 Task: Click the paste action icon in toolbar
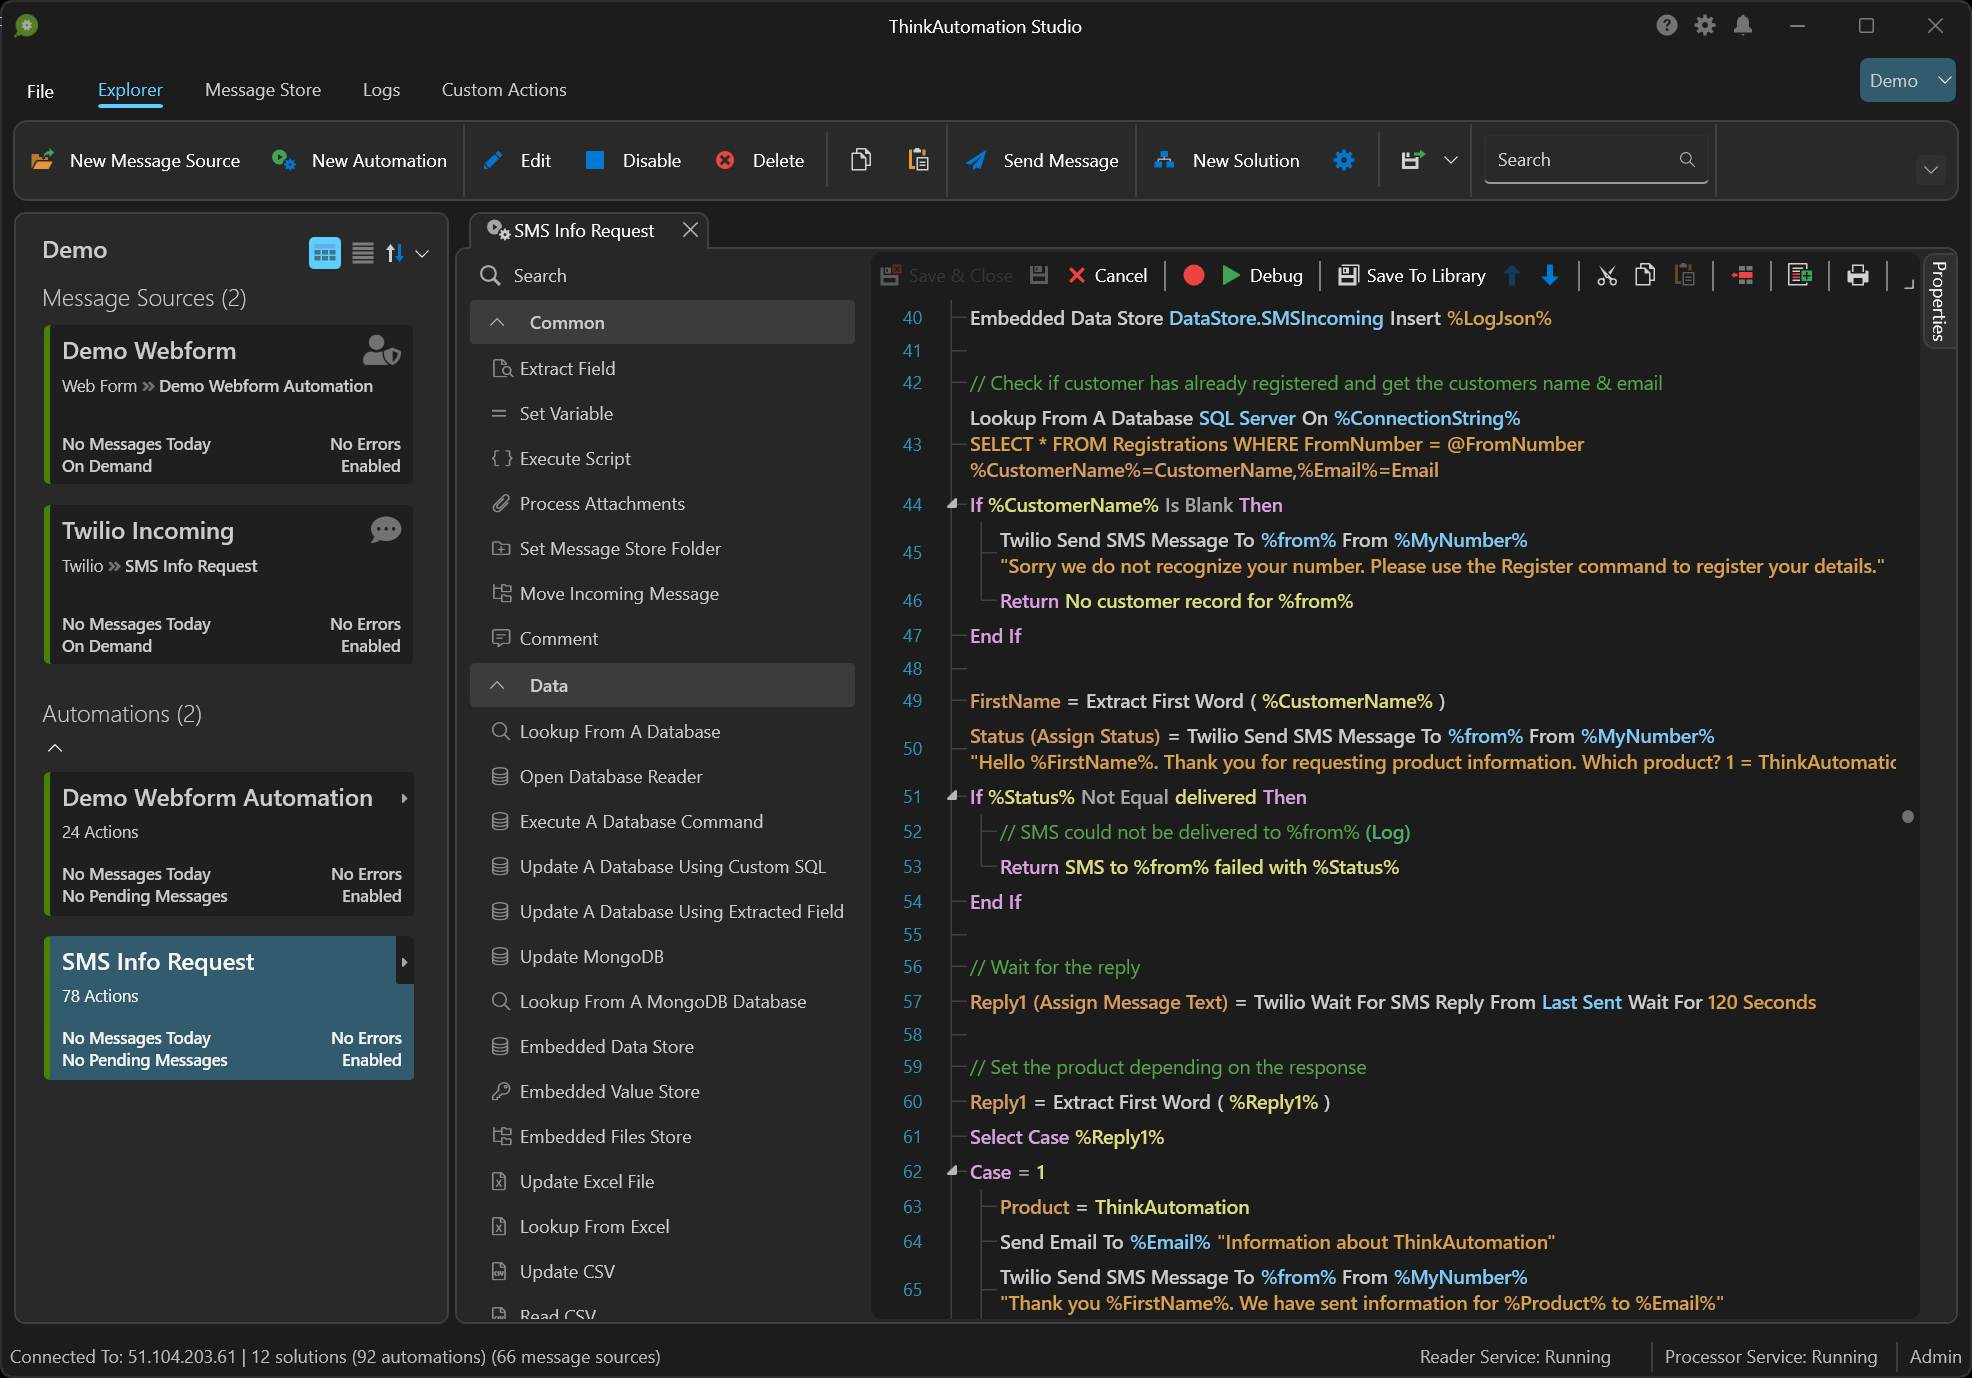(x=1684, y=276)
